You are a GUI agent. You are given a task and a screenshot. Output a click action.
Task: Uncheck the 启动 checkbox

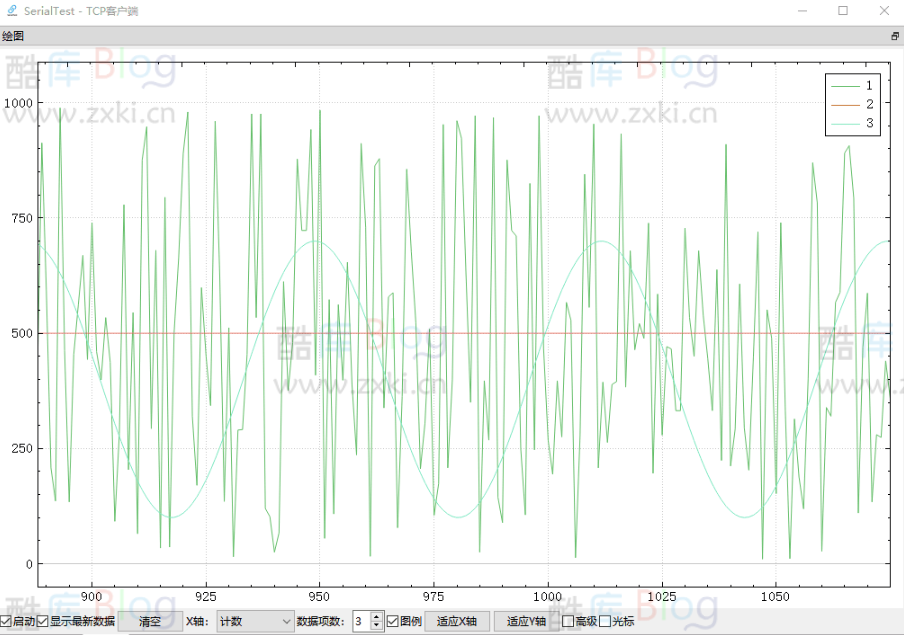[x=6, y=621]
